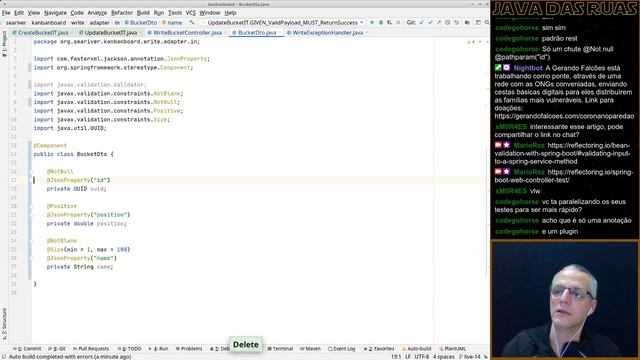The width and height of the screenshot is (640, 360).
Task: Open the Problems tool window
Action: click(189, 349)
